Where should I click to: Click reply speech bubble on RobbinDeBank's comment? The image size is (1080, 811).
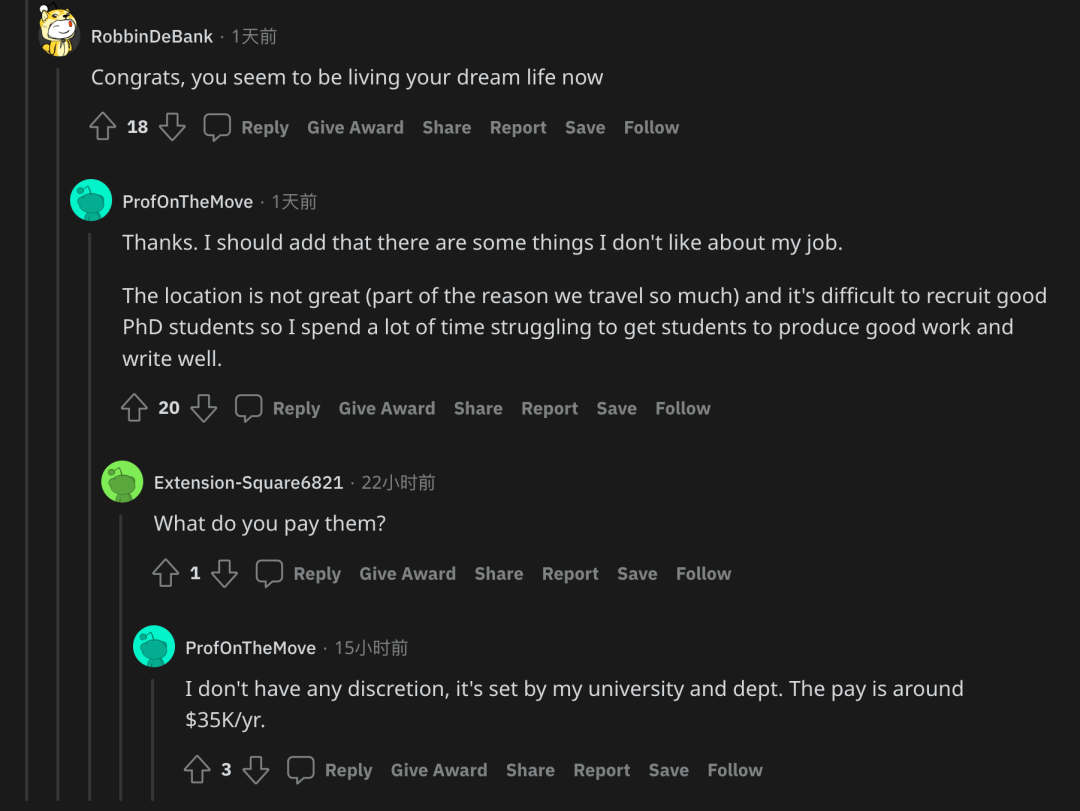click(x=217, y=127)
